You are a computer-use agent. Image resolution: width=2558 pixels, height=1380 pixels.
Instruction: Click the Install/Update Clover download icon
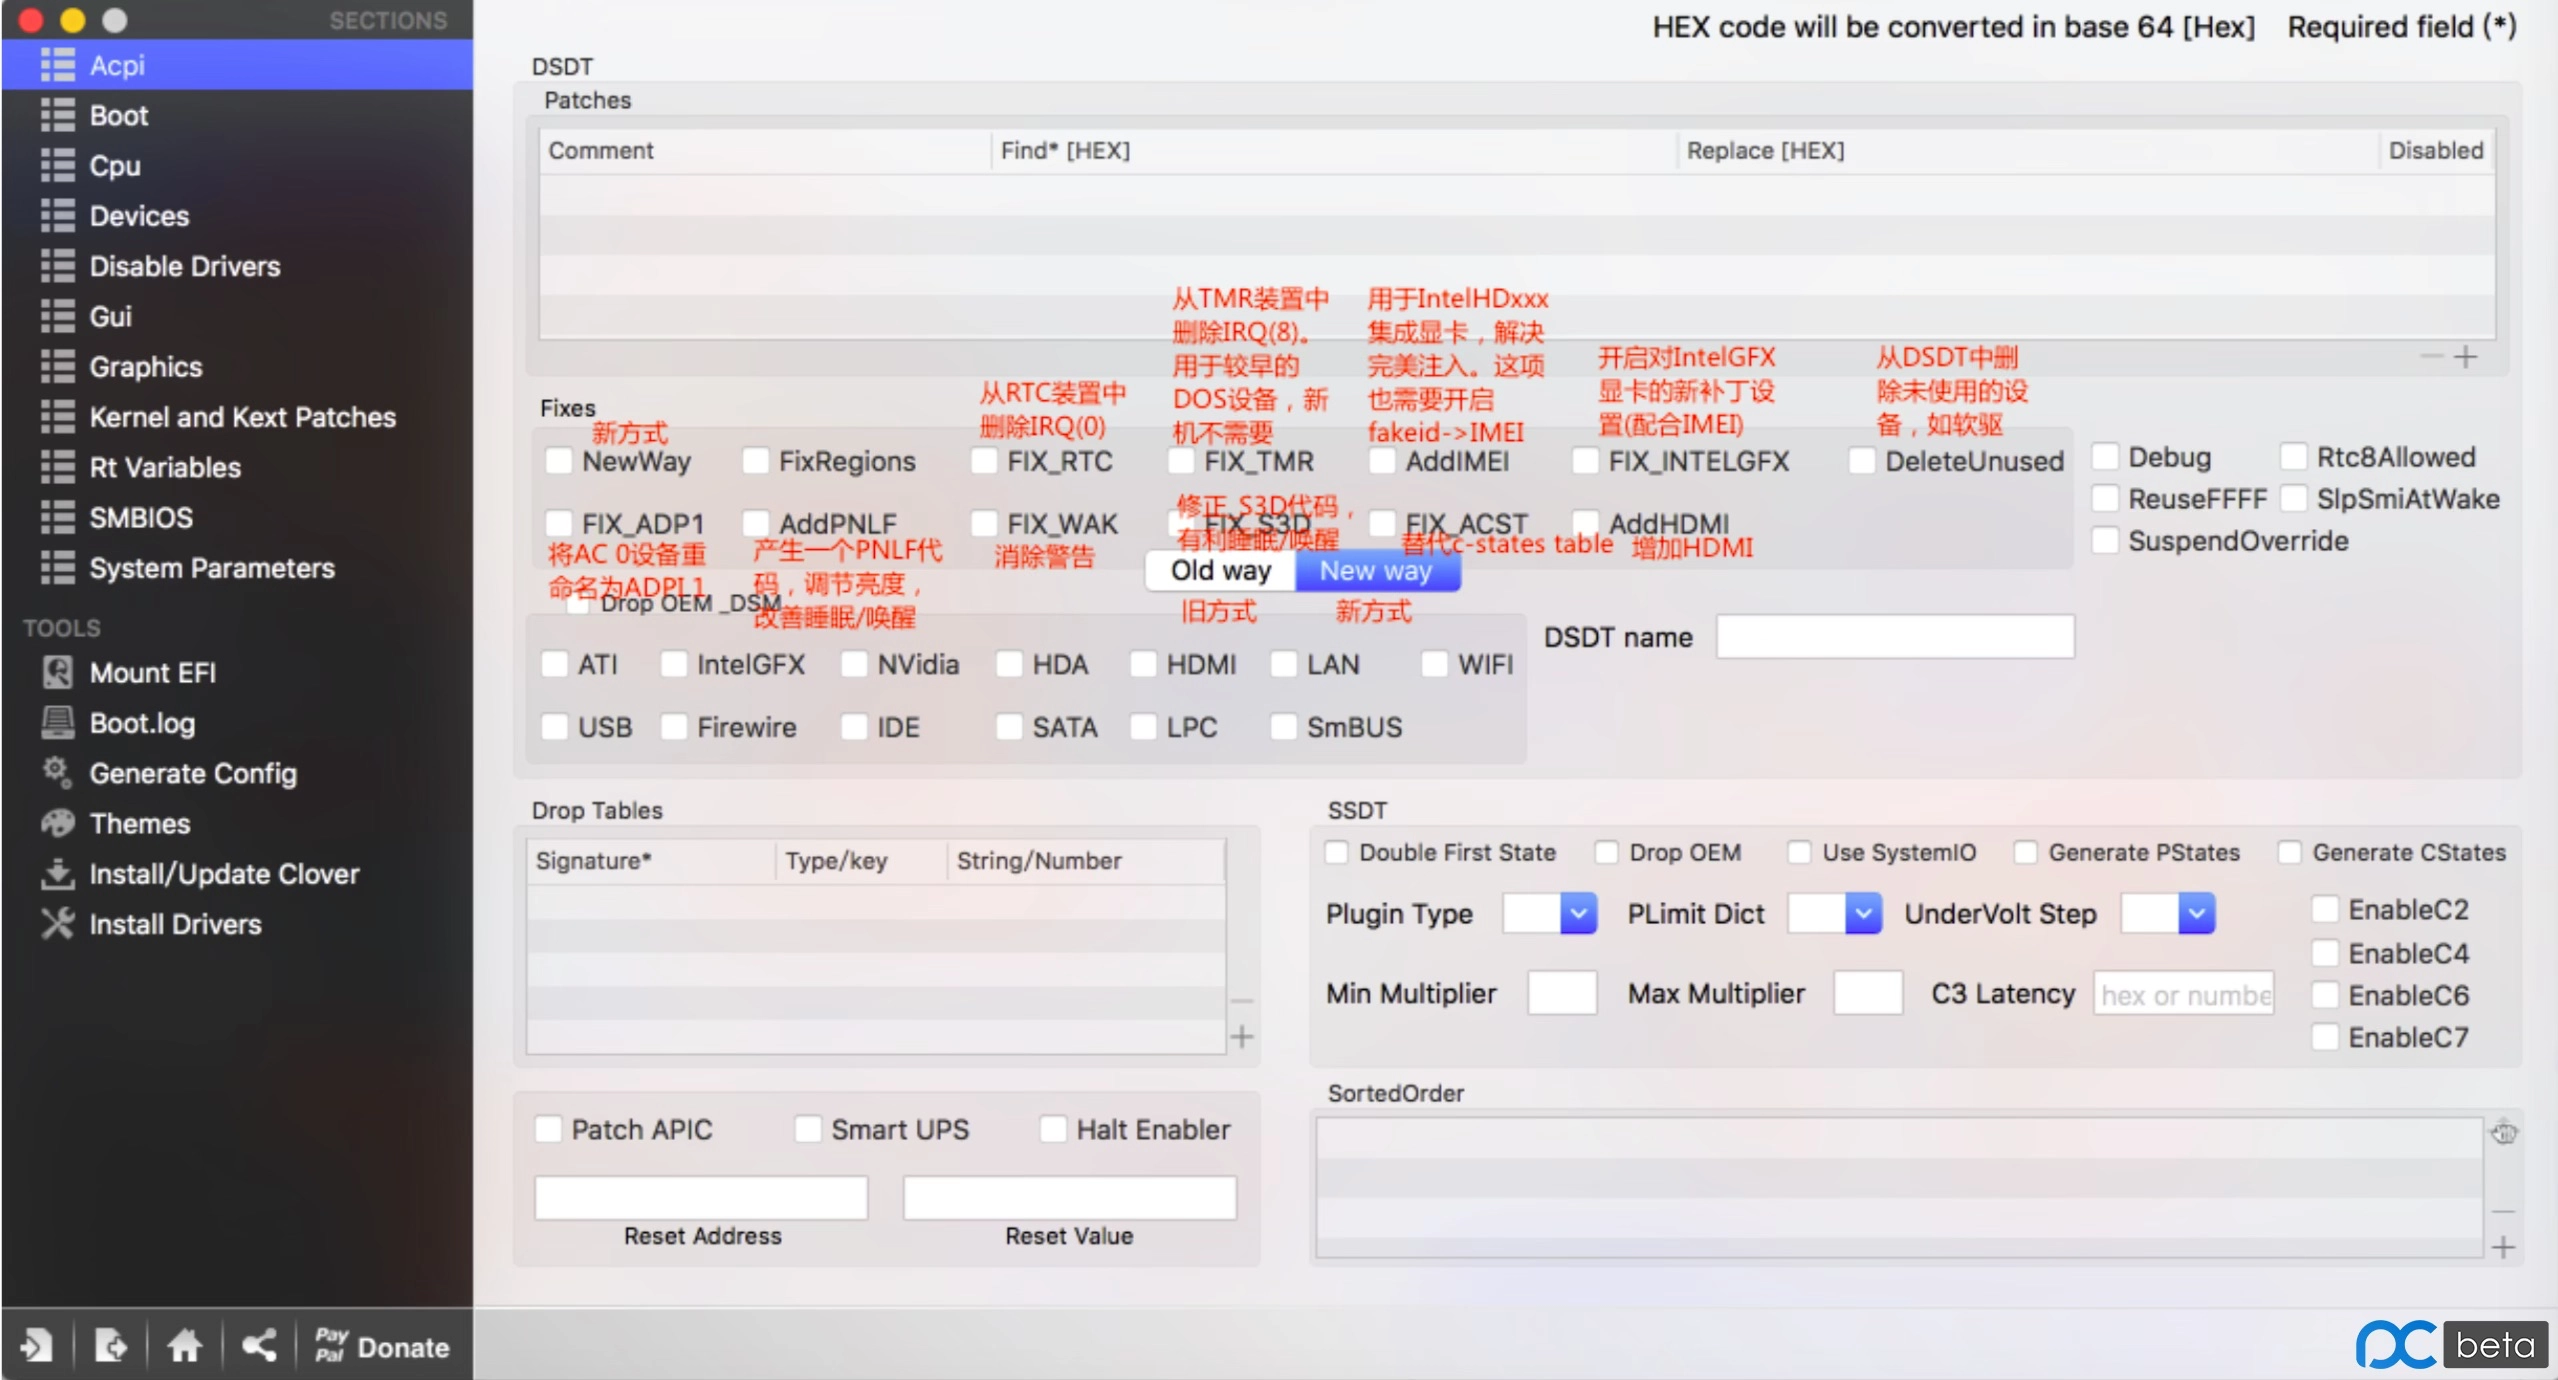pyautogui.click(x=57, y=873)
